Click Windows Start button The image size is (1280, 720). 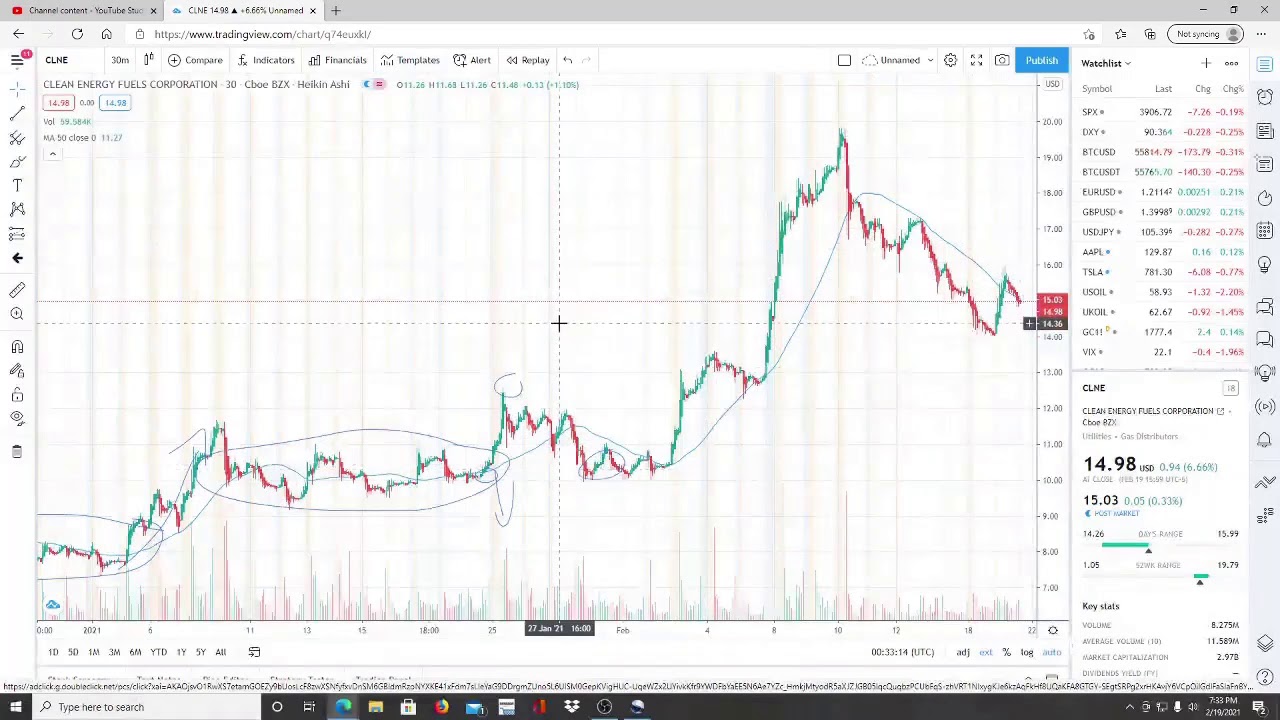16,707
